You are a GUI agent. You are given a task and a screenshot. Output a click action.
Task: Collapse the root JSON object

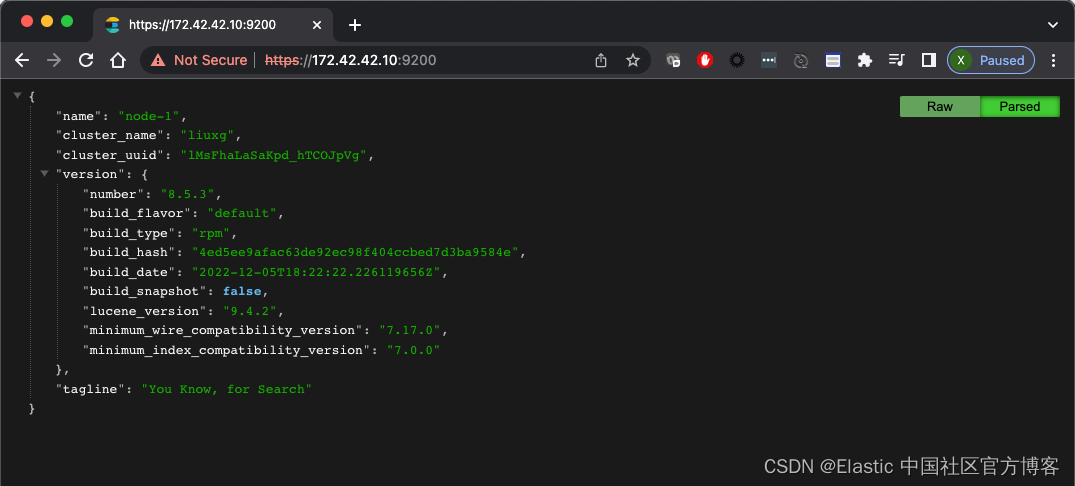pyautogui.click(x=17, y=95)
